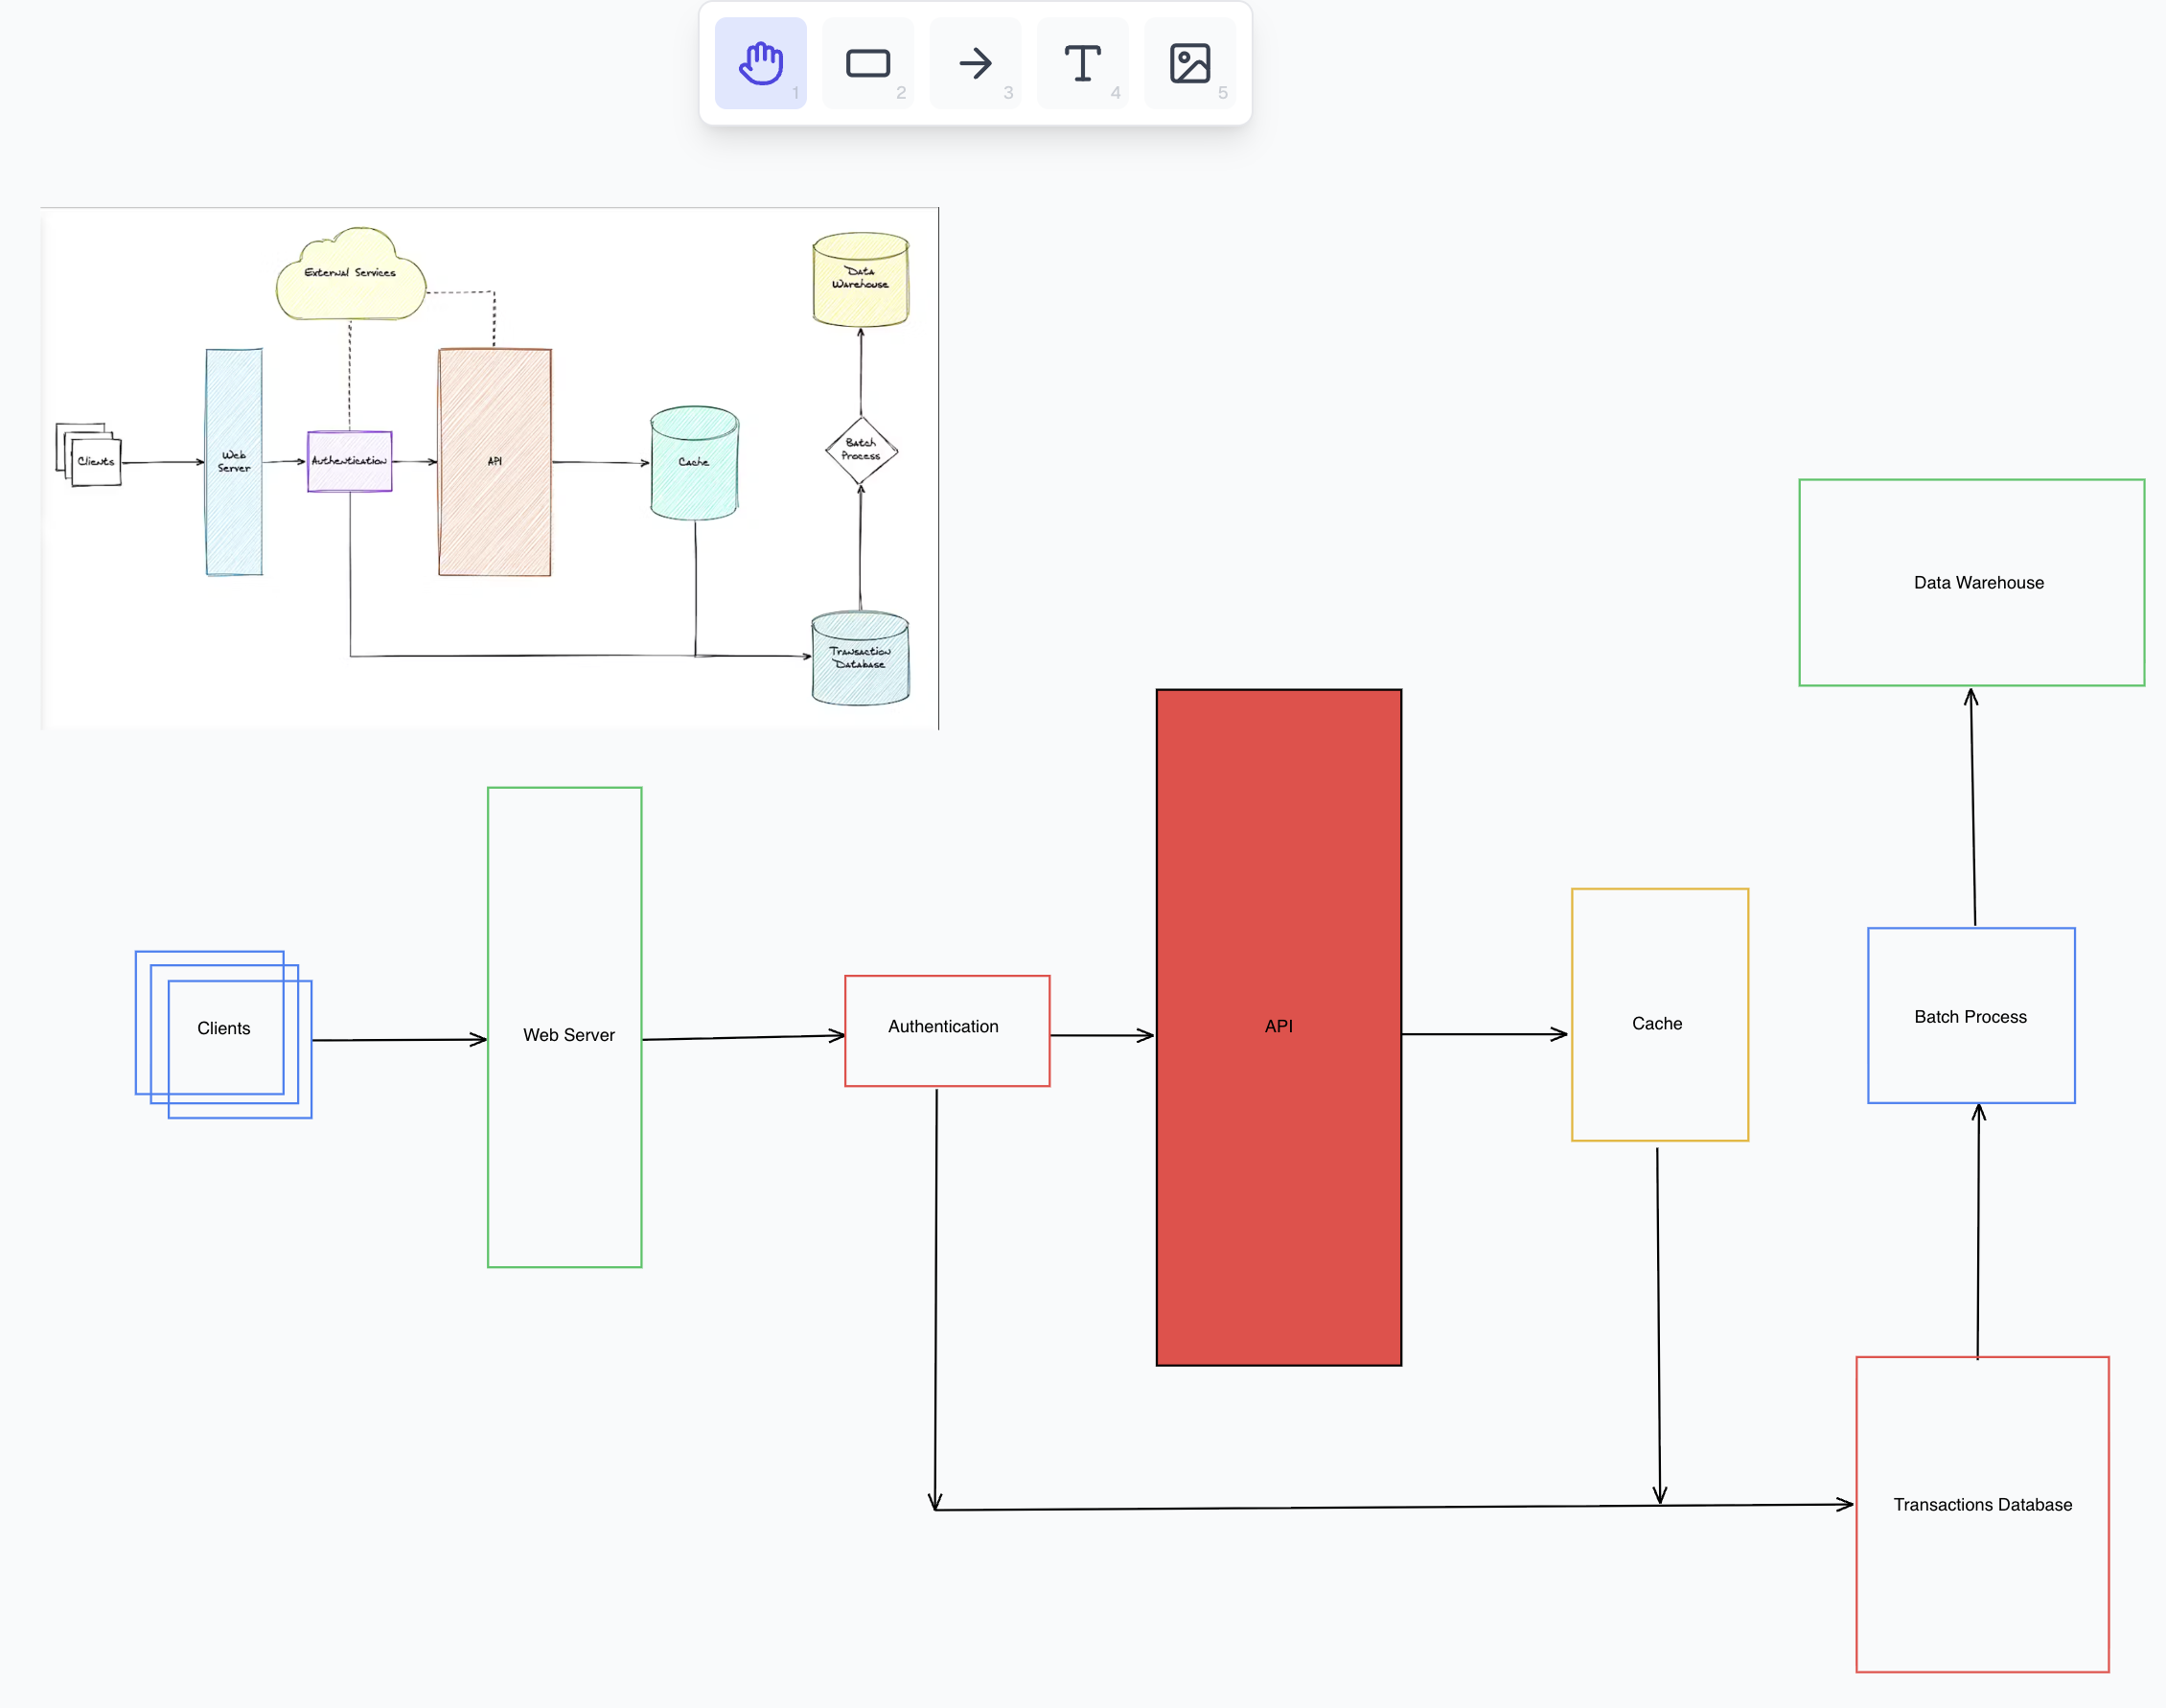This screenshot has width=2166, height=1708.
Task: Select vertical arrow below Cache box
Action: pos(1658,1325)
